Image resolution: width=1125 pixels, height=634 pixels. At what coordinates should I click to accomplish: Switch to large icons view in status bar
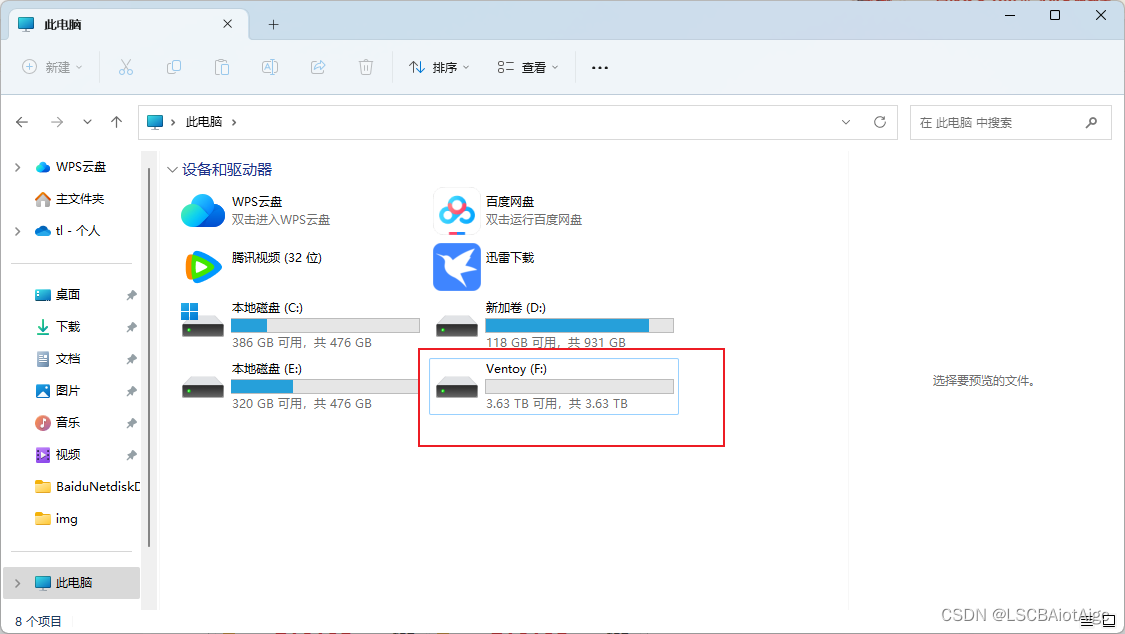(1109, 620)
